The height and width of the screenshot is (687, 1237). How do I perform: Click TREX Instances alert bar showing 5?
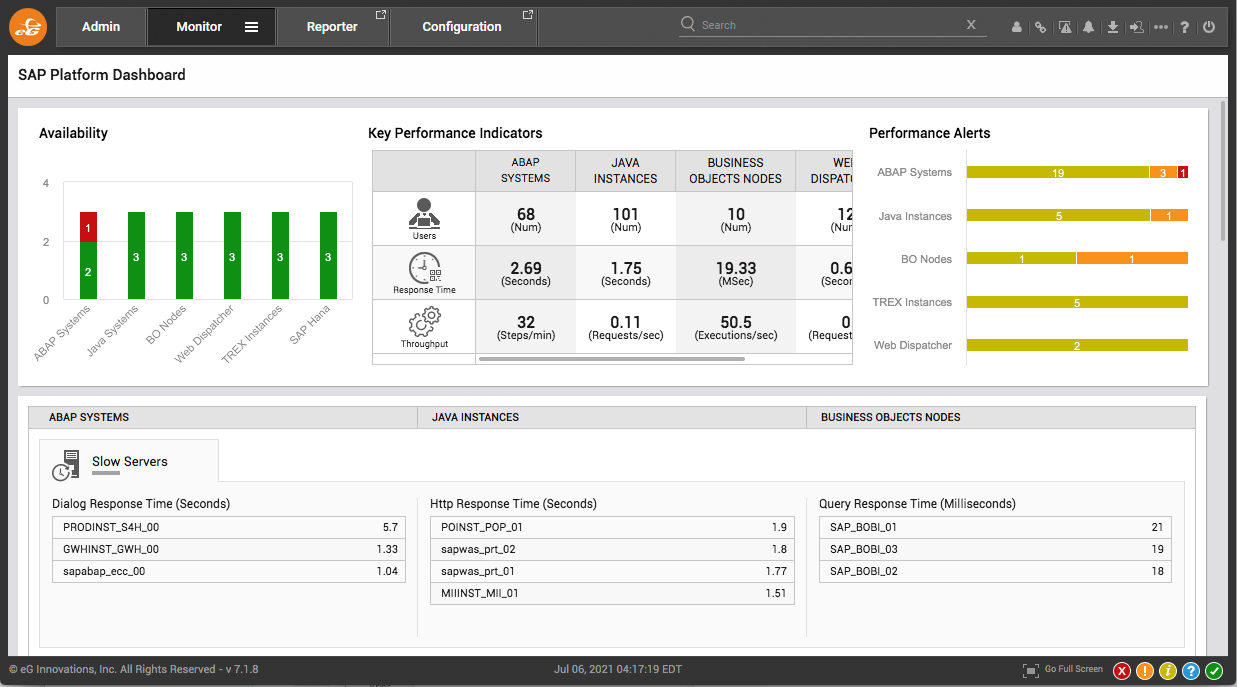tap(1077, 302)
